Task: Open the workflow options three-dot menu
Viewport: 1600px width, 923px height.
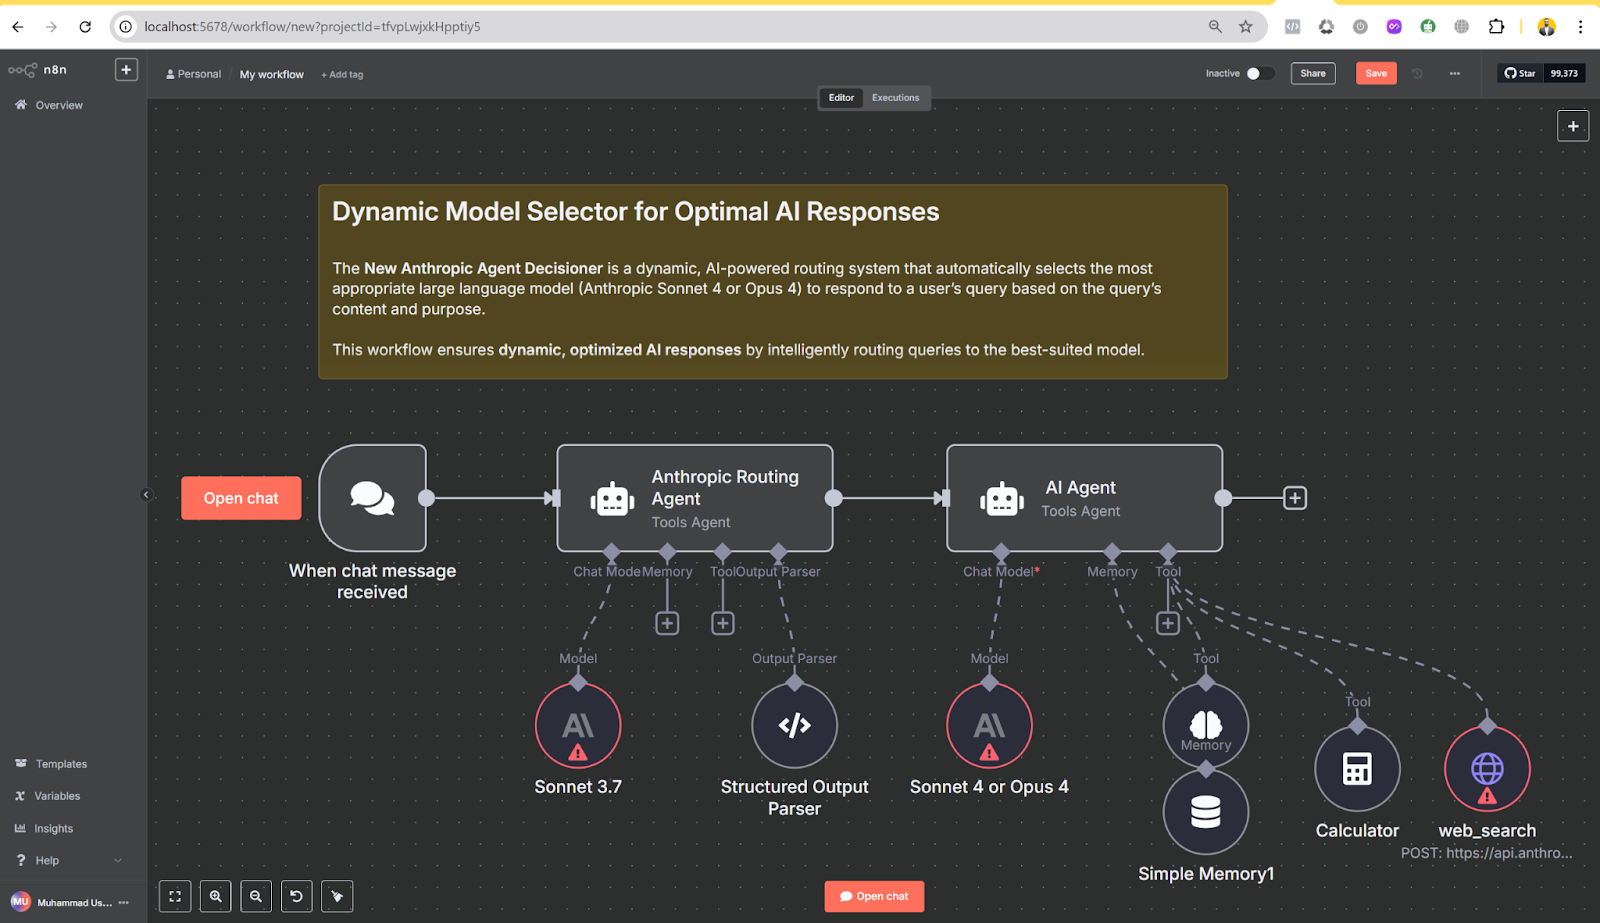Action: click(1455, 74)
